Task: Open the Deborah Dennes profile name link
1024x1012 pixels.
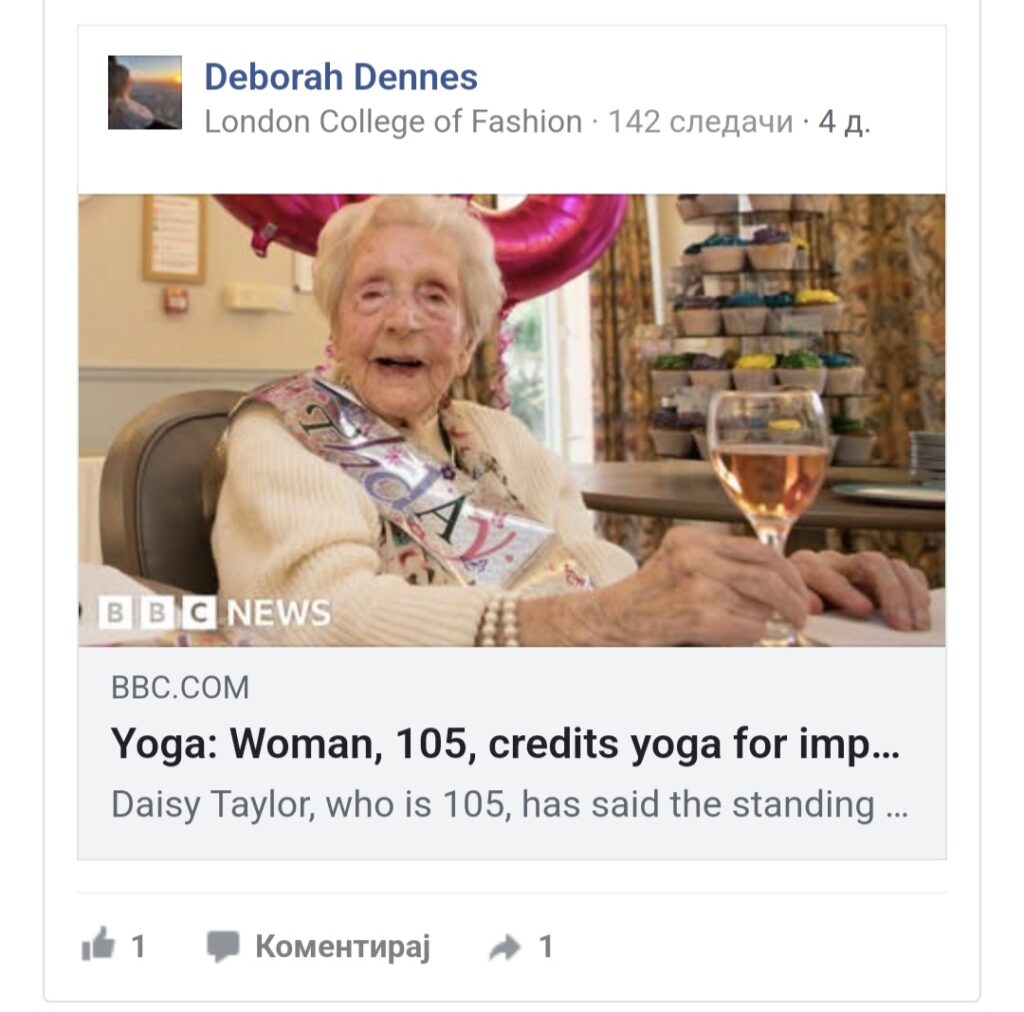Action: pyautogui.click(x=341, y=77)
